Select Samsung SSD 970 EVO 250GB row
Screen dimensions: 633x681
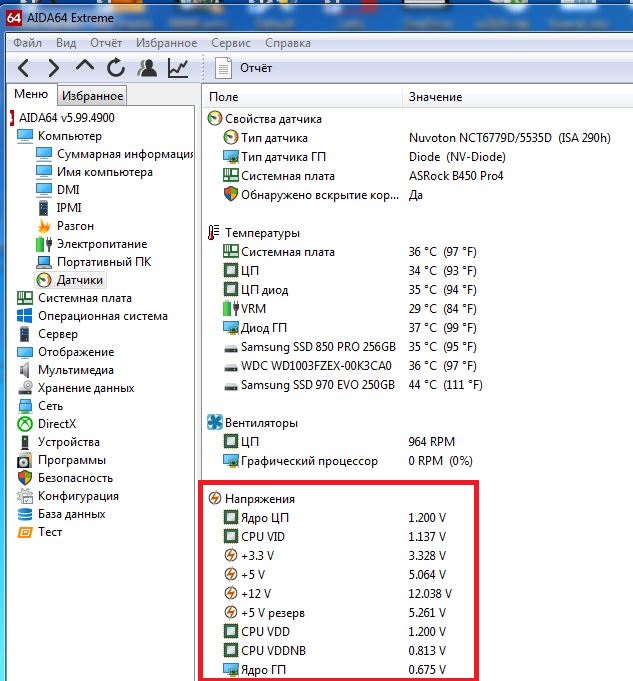[353, 385]
